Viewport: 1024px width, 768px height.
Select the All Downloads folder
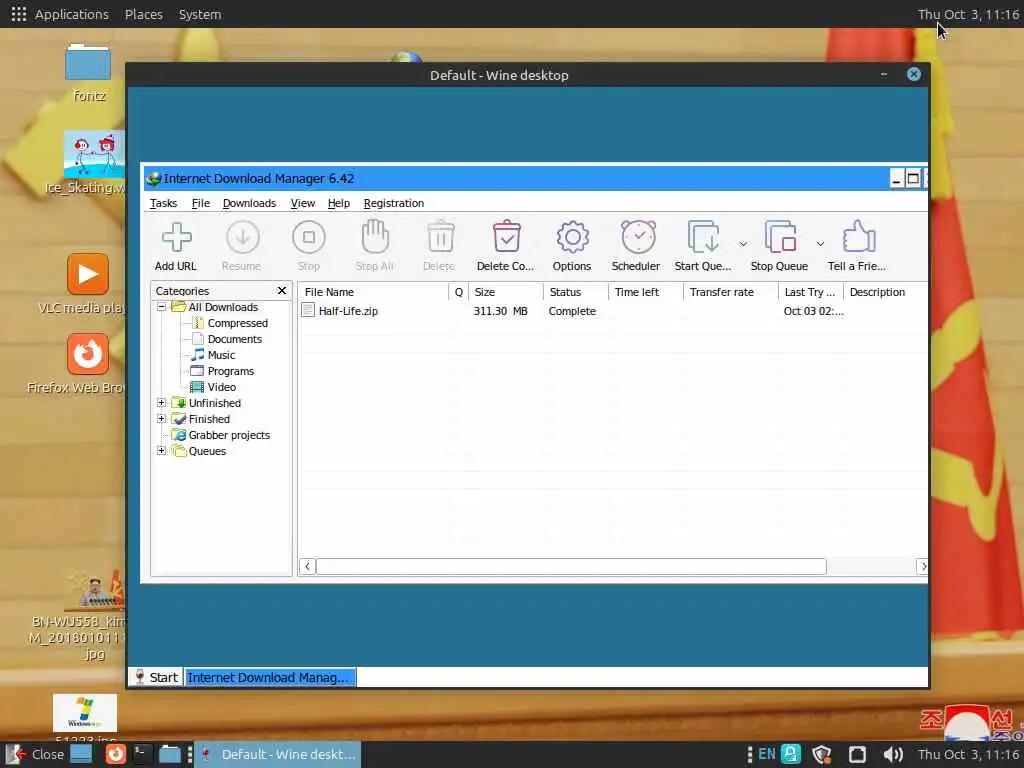(223, 307)
